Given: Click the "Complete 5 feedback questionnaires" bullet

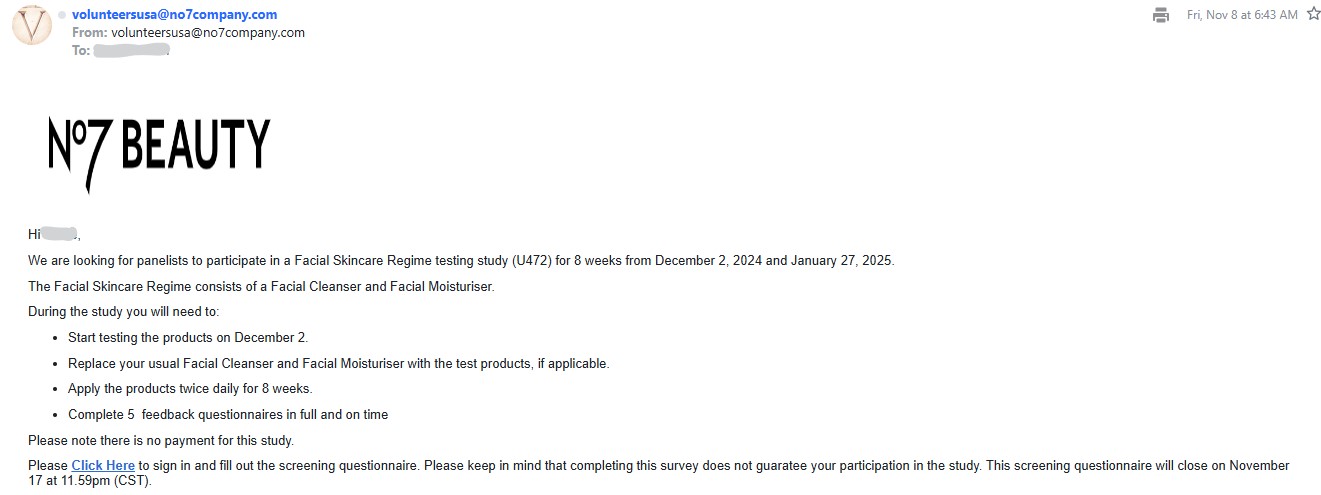Looking at the screenshot, I should coord(228,415).
